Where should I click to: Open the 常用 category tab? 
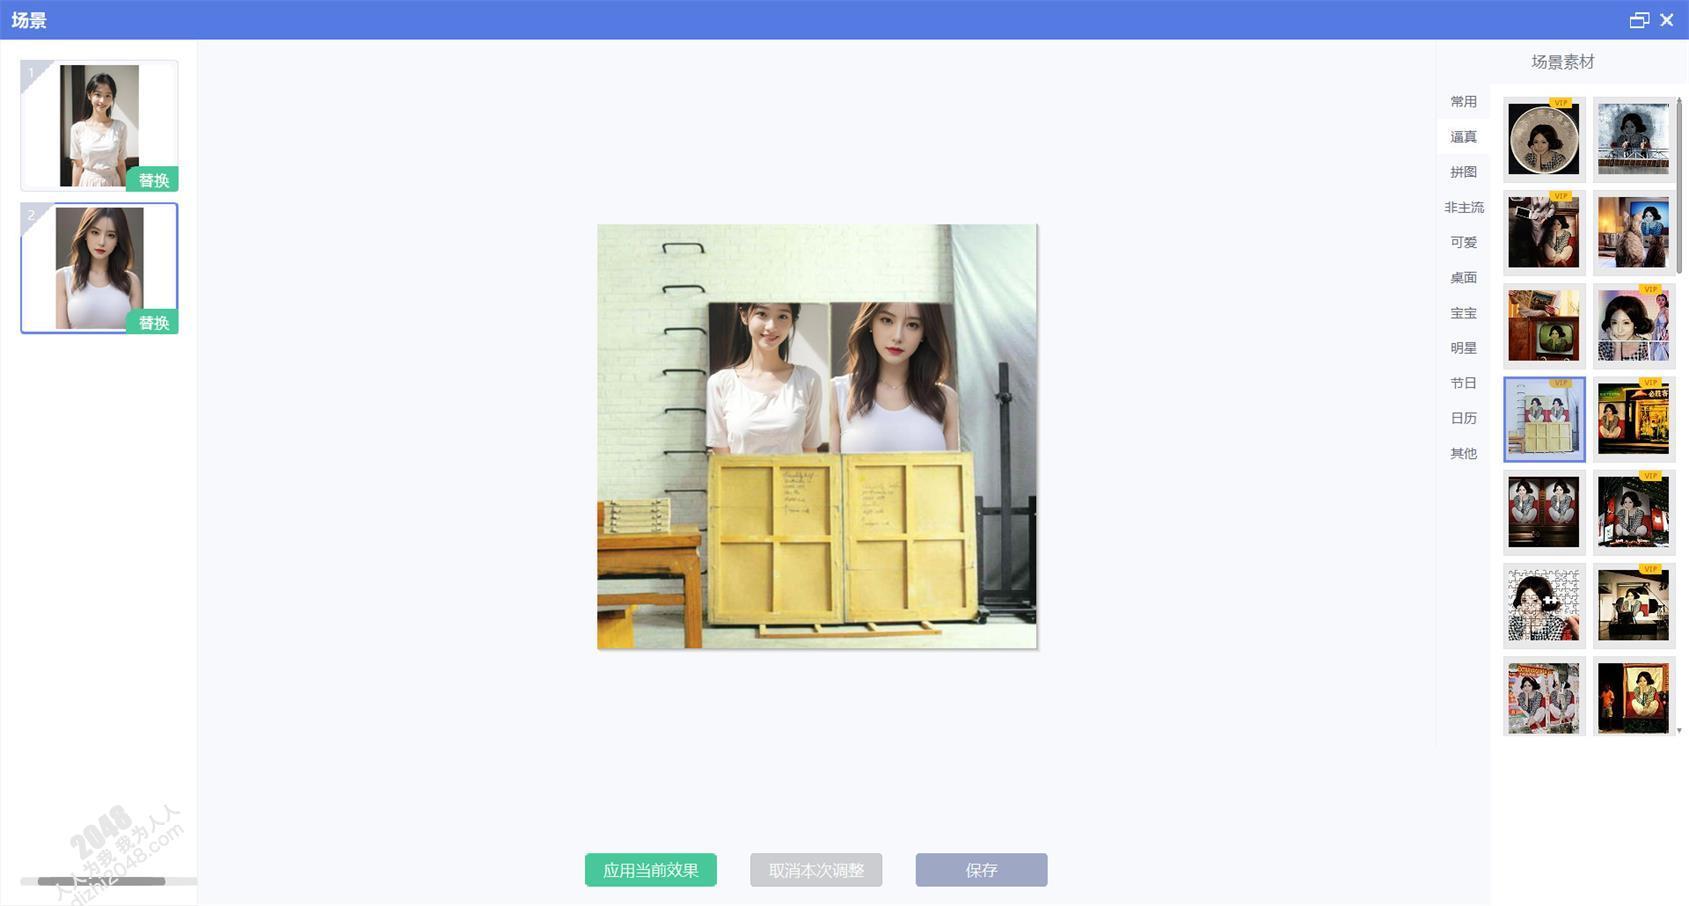click(x=1463, y=102)
